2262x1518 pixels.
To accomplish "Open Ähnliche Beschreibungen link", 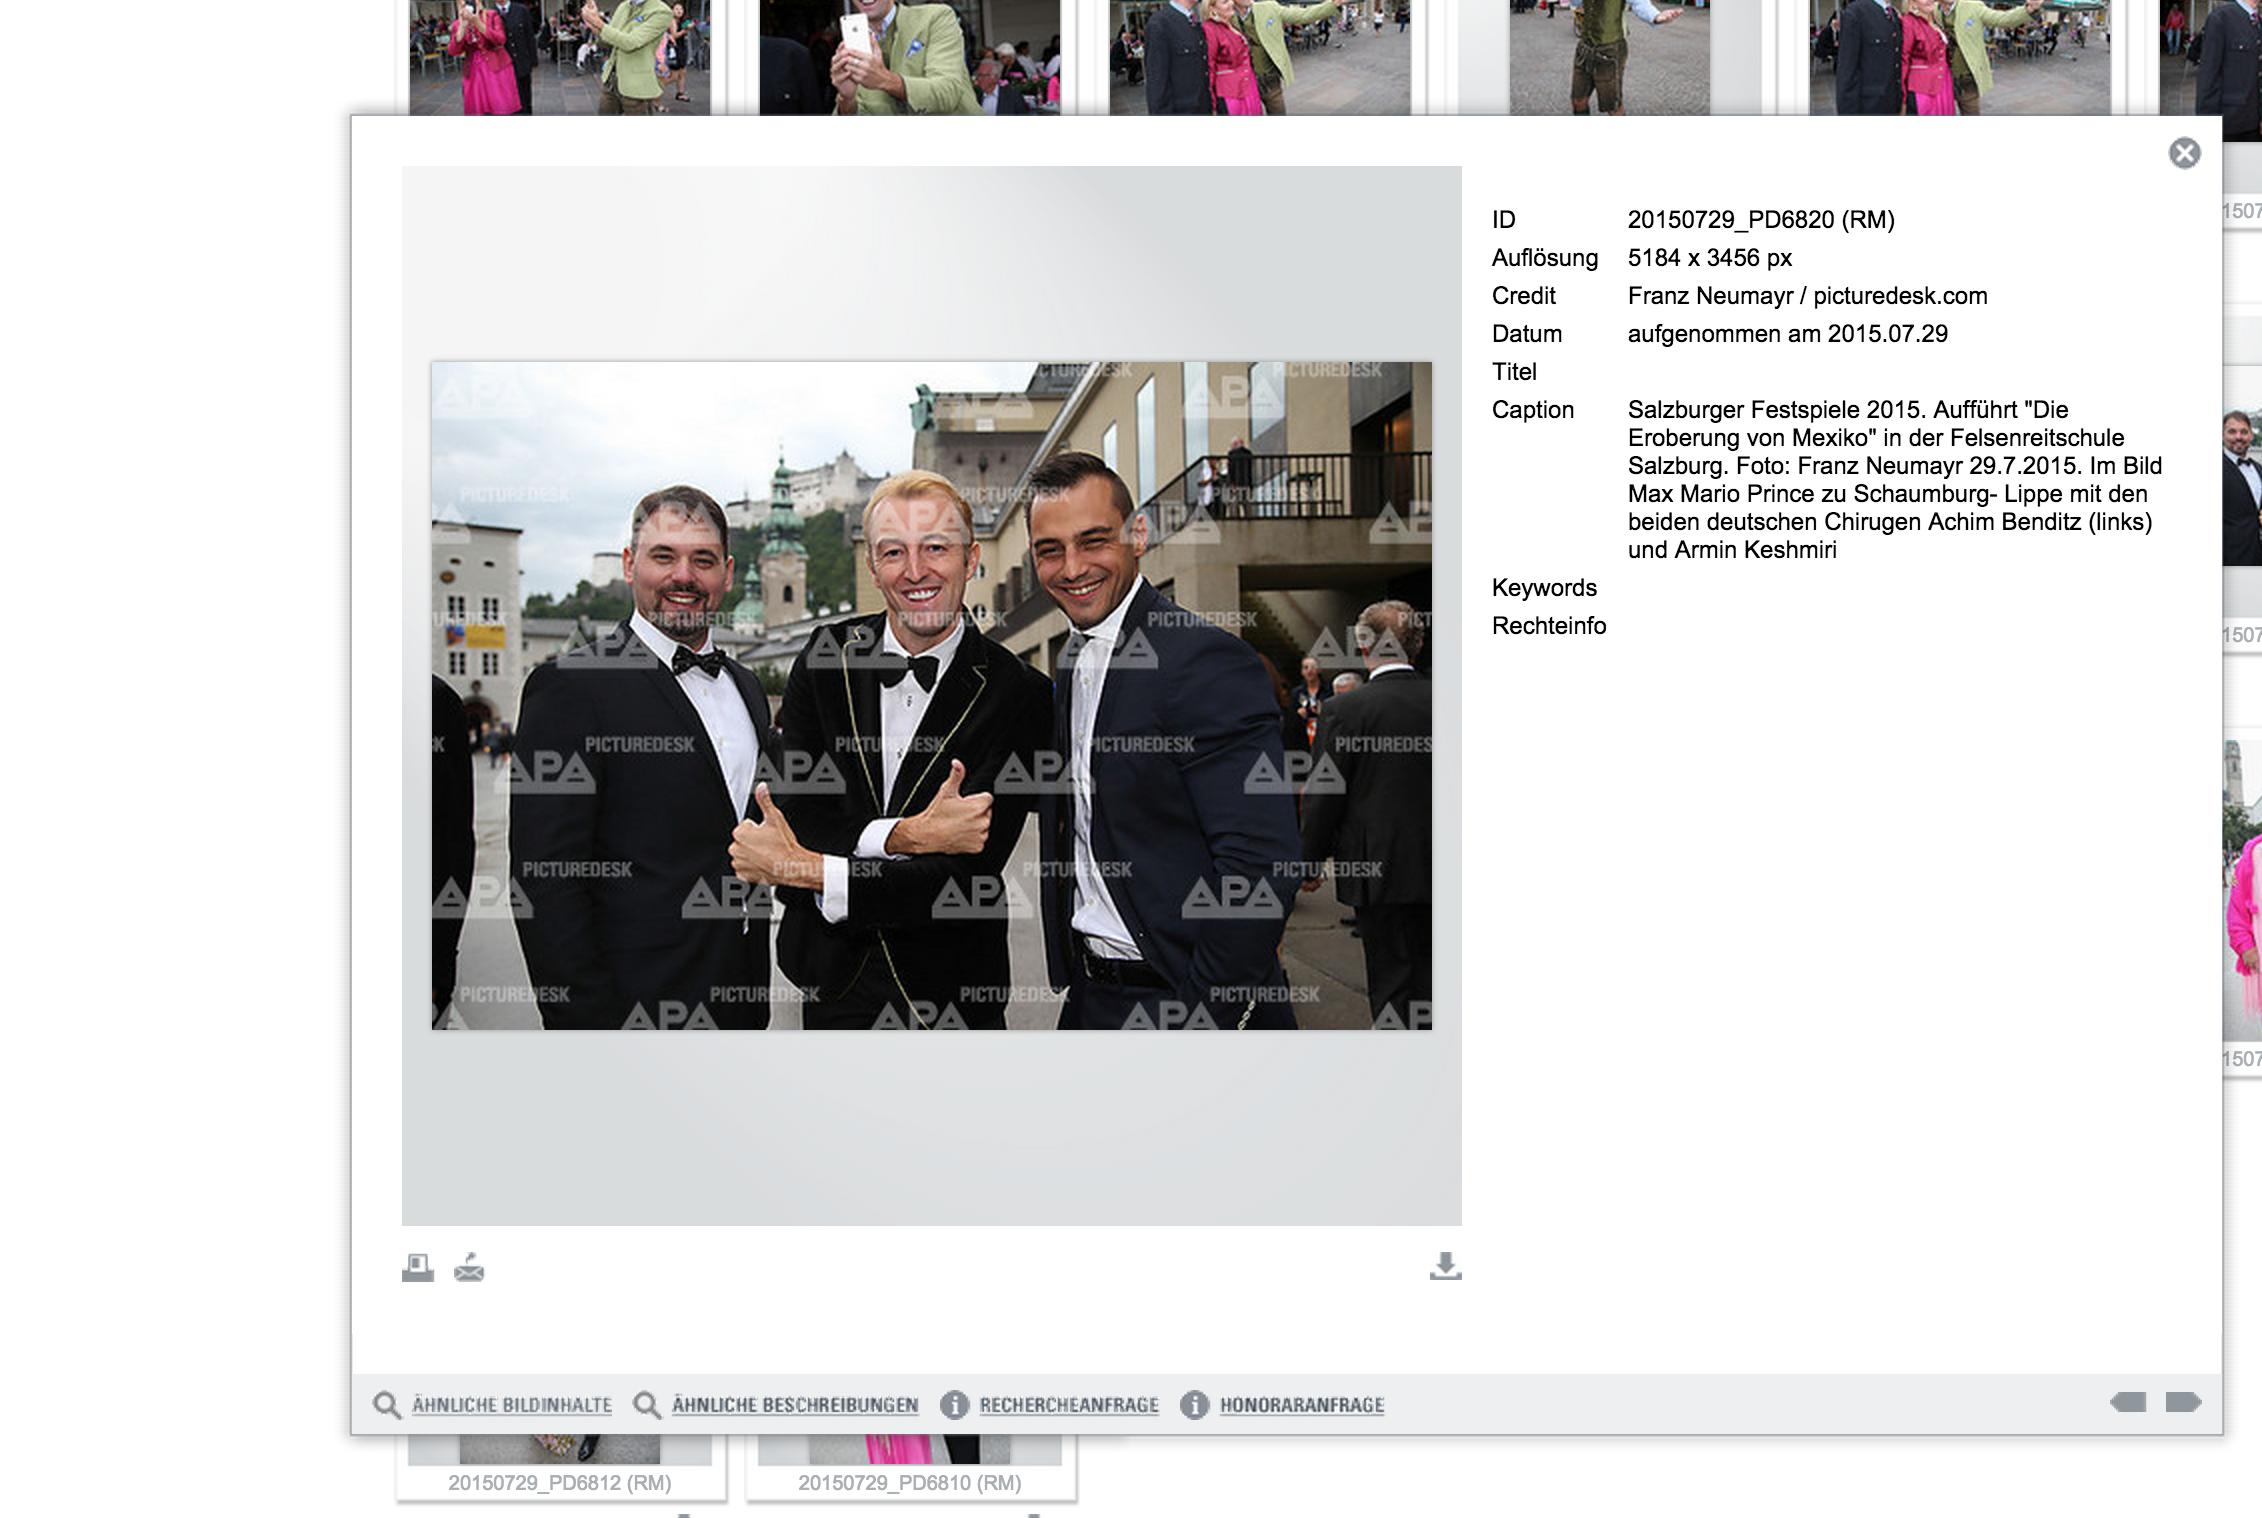I will point(795,1405).
